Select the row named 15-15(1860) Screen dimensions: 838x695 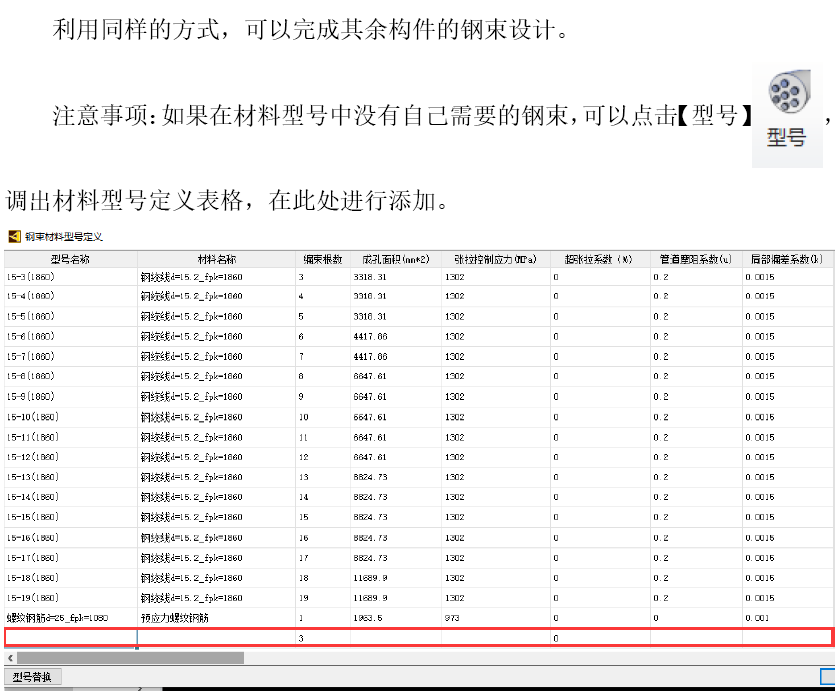tap(419, 517)
